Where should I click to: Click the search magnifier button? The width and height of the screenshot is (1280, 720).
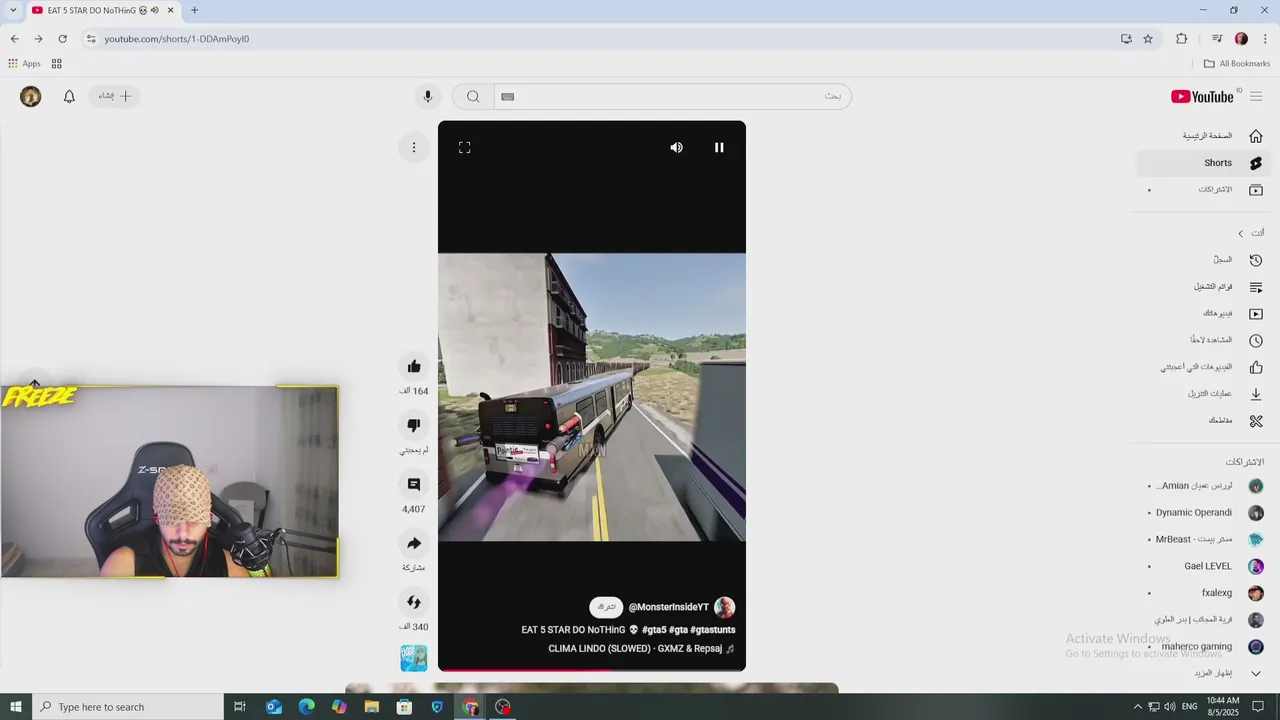coord(473,96)
